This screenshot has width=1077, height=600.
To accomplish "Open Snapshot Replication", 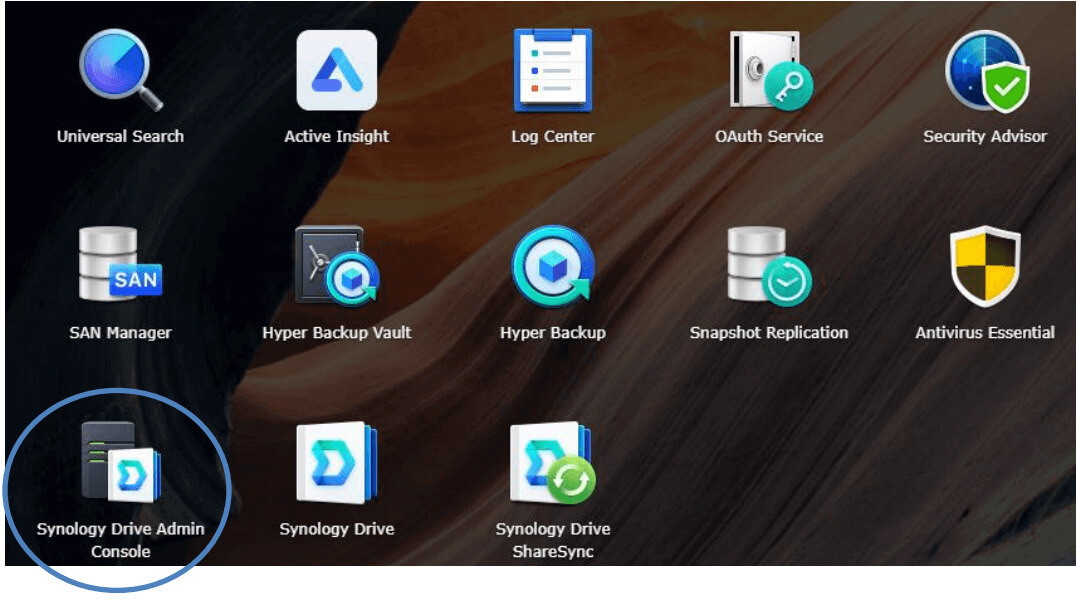I will click(768, 265).
